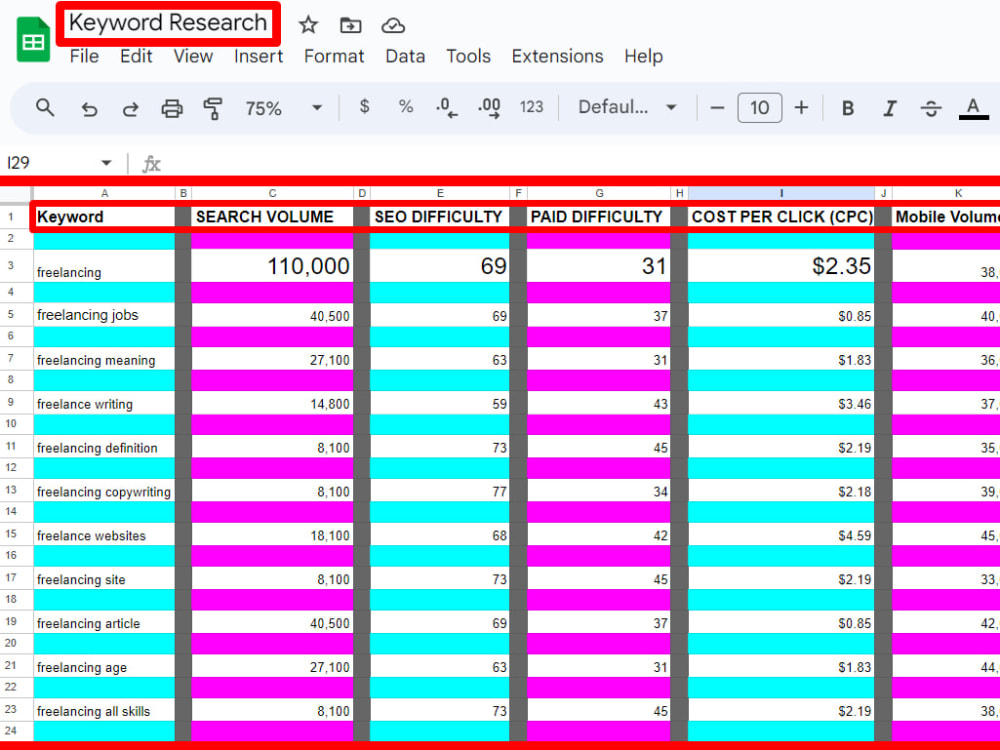Viewport: 1000px width, 750px height.
Task: Open the Help menu
Action: 643,56
